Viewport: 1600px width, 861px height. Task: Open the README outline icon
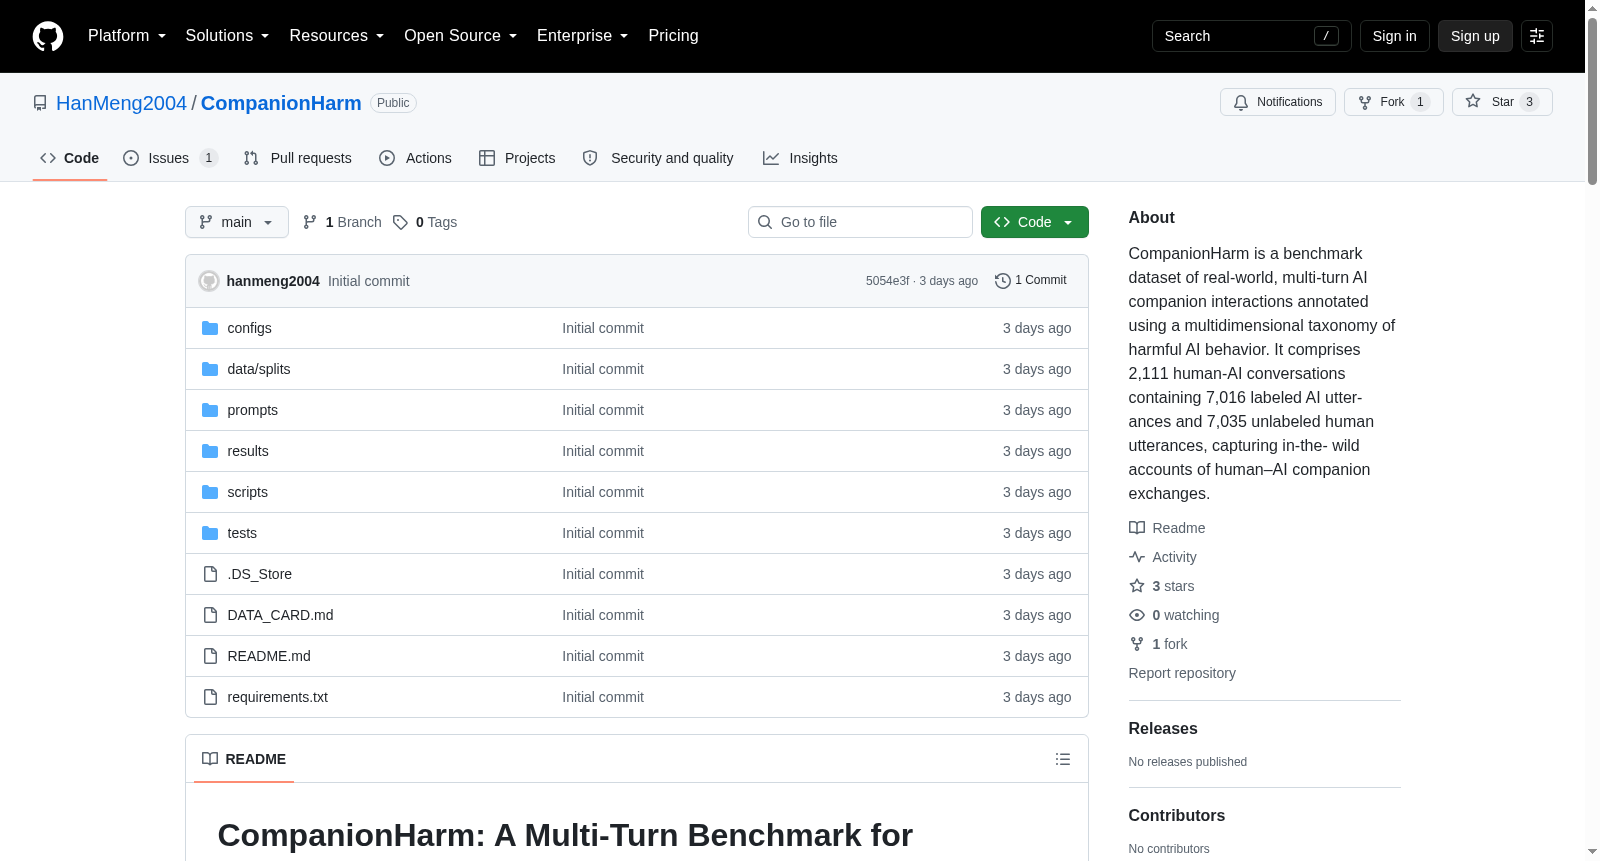click(x=1063, y=759)
